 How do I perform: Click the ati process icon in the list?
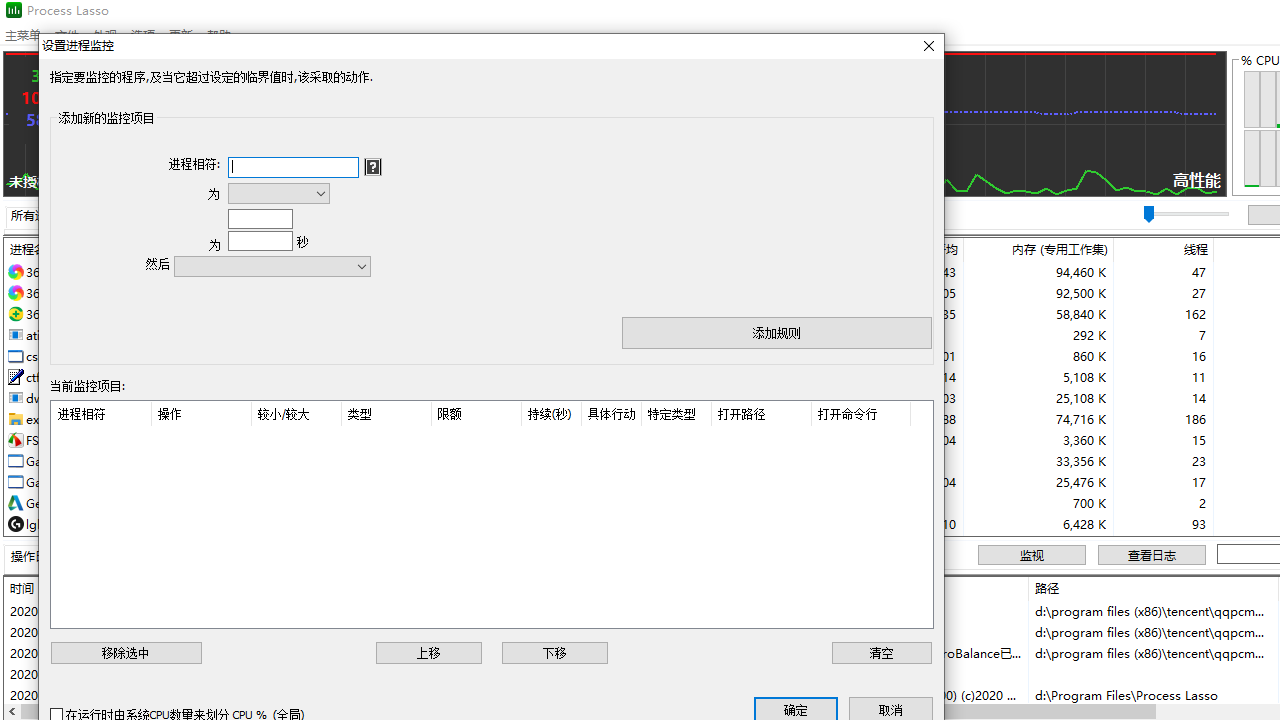16,335
